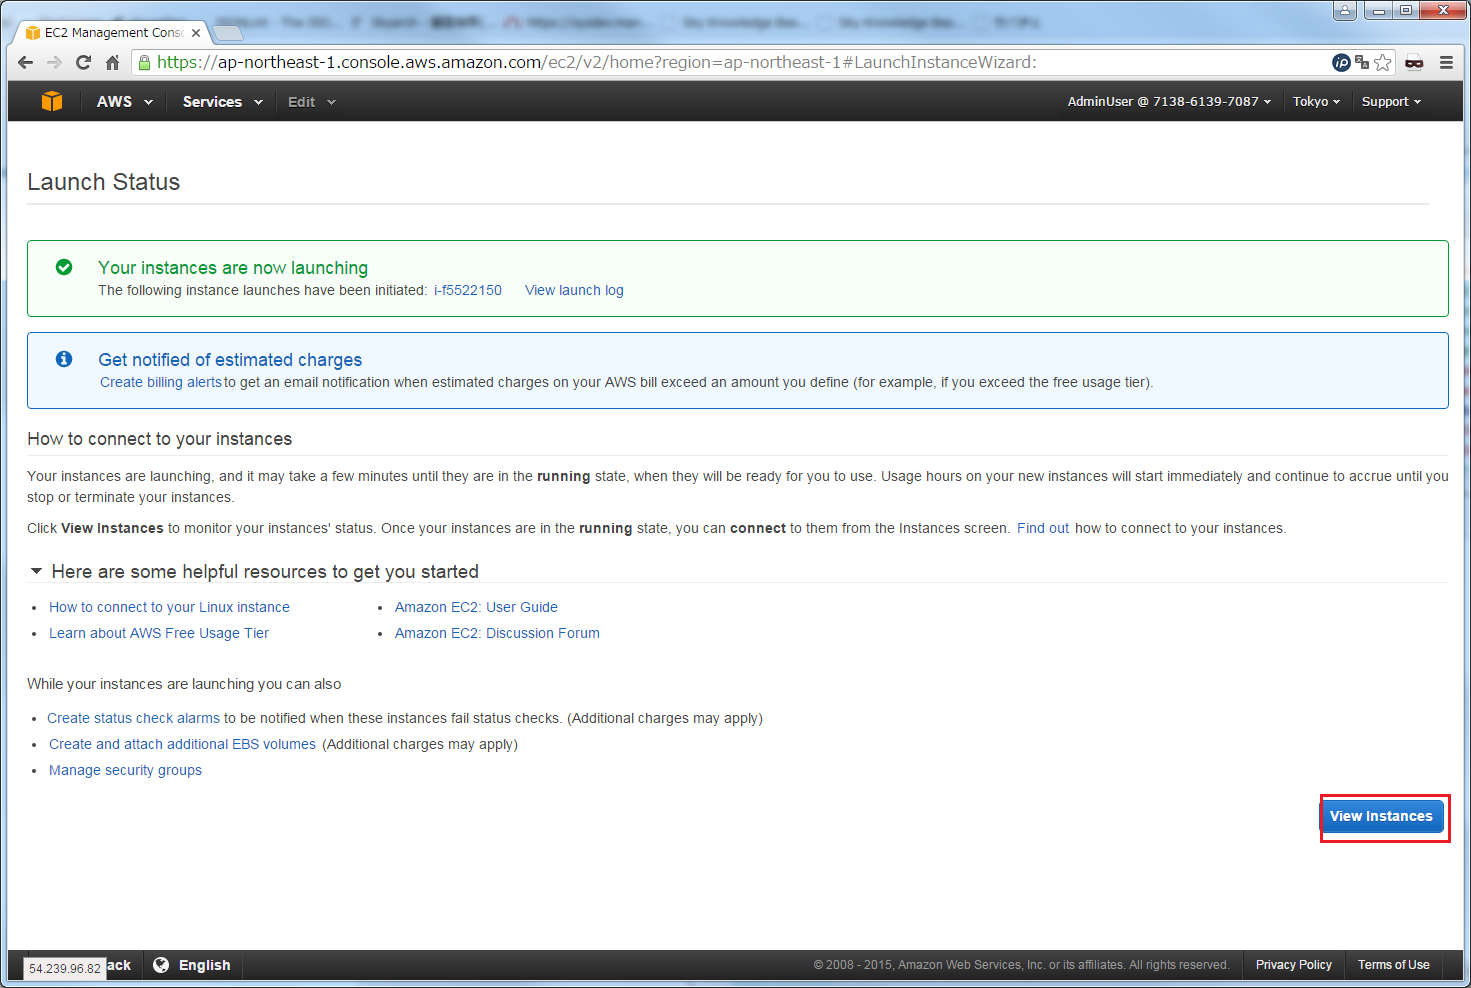Close the EC2 Management Console tab
Screen dimensions: 1471x988
coord(196,33)
